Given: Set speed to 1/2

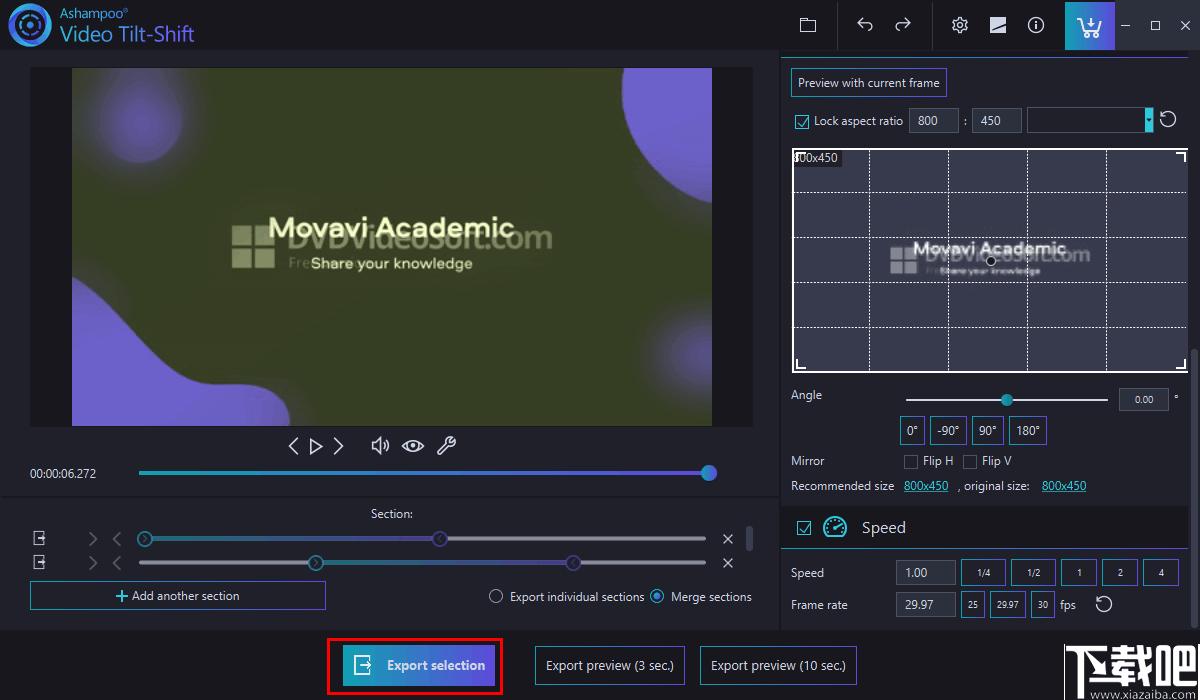Looking at the screenshot, I should click(x=1033, y=573).
